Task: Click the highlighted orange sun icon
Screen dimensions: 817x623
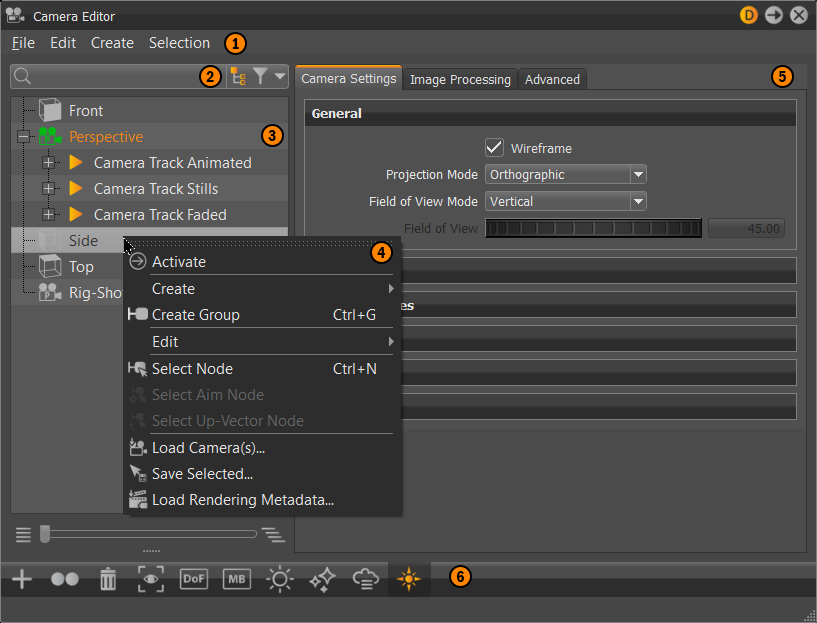Action: pyautogui.click(x=408, y=579)
